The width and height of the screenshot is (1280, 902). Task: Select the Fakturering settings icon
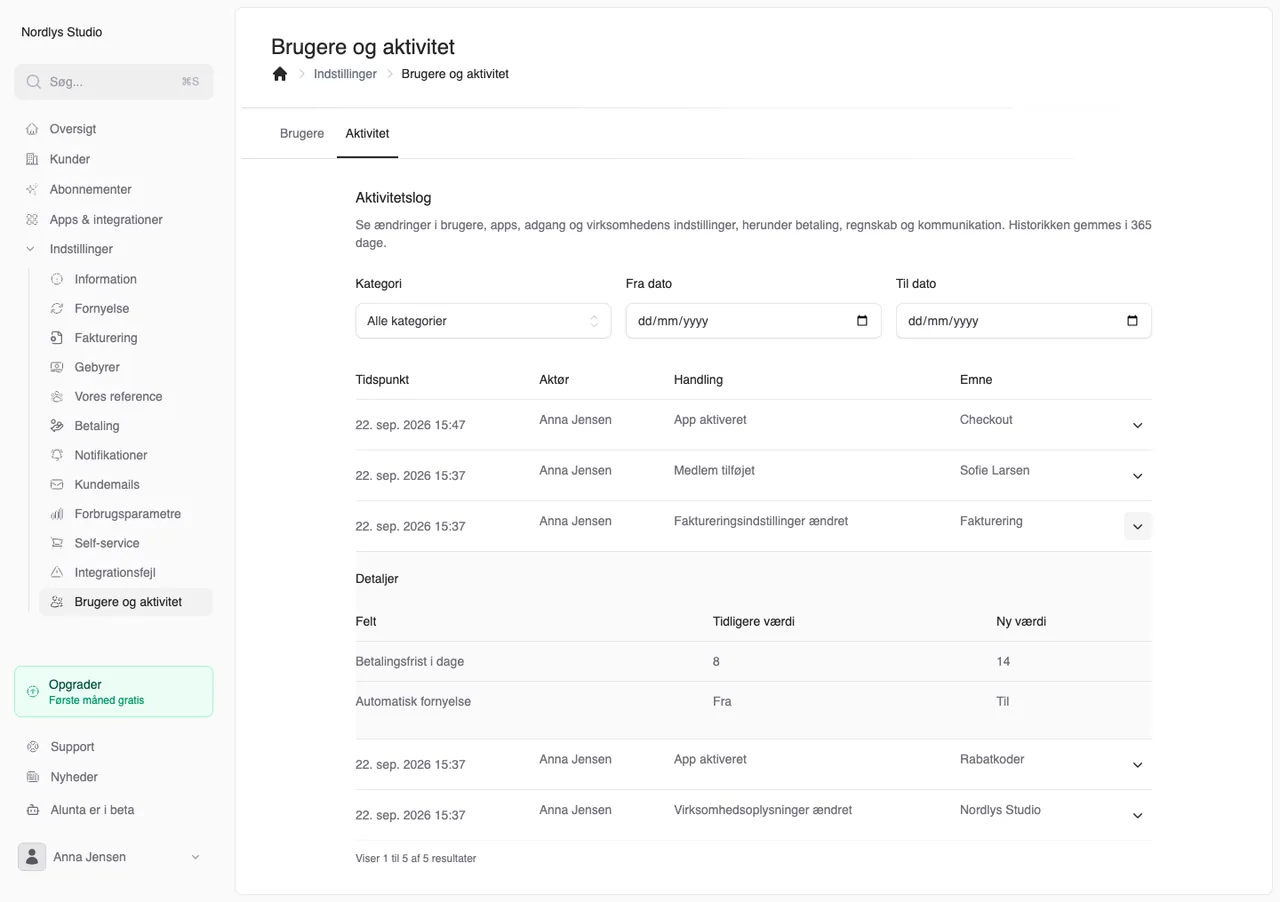coord(57,338)
